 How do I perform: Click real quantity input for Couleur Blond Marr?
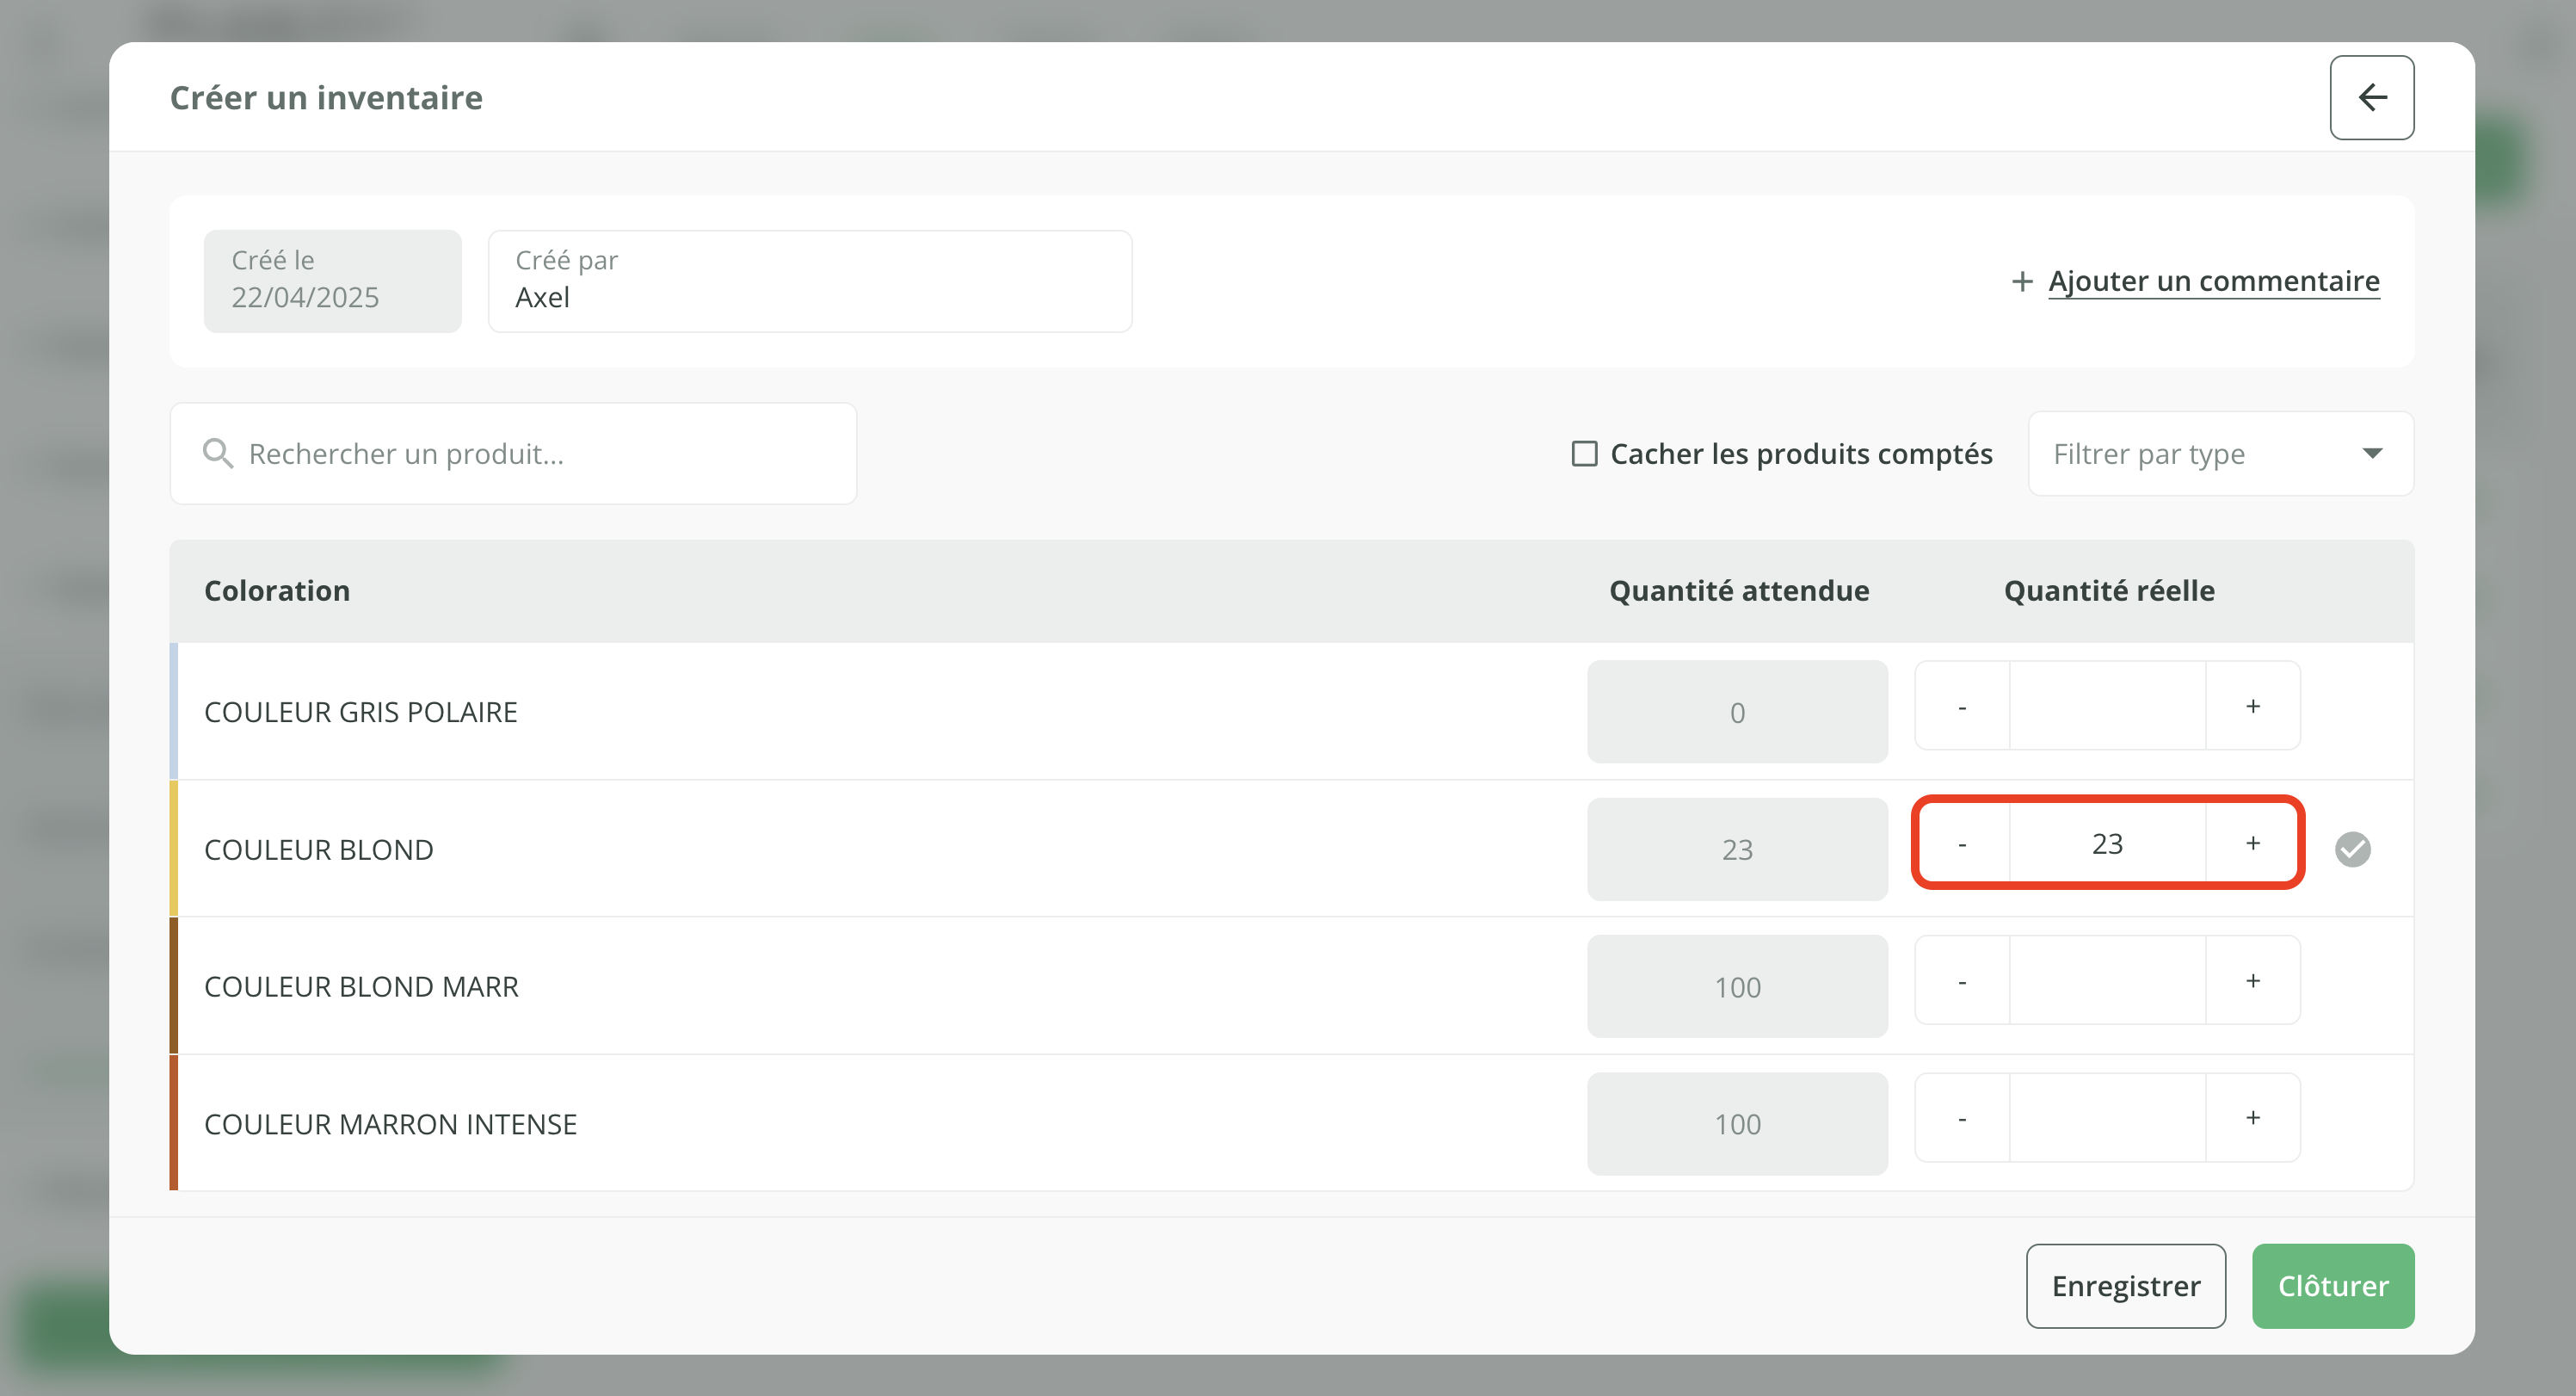[2107, 981]
